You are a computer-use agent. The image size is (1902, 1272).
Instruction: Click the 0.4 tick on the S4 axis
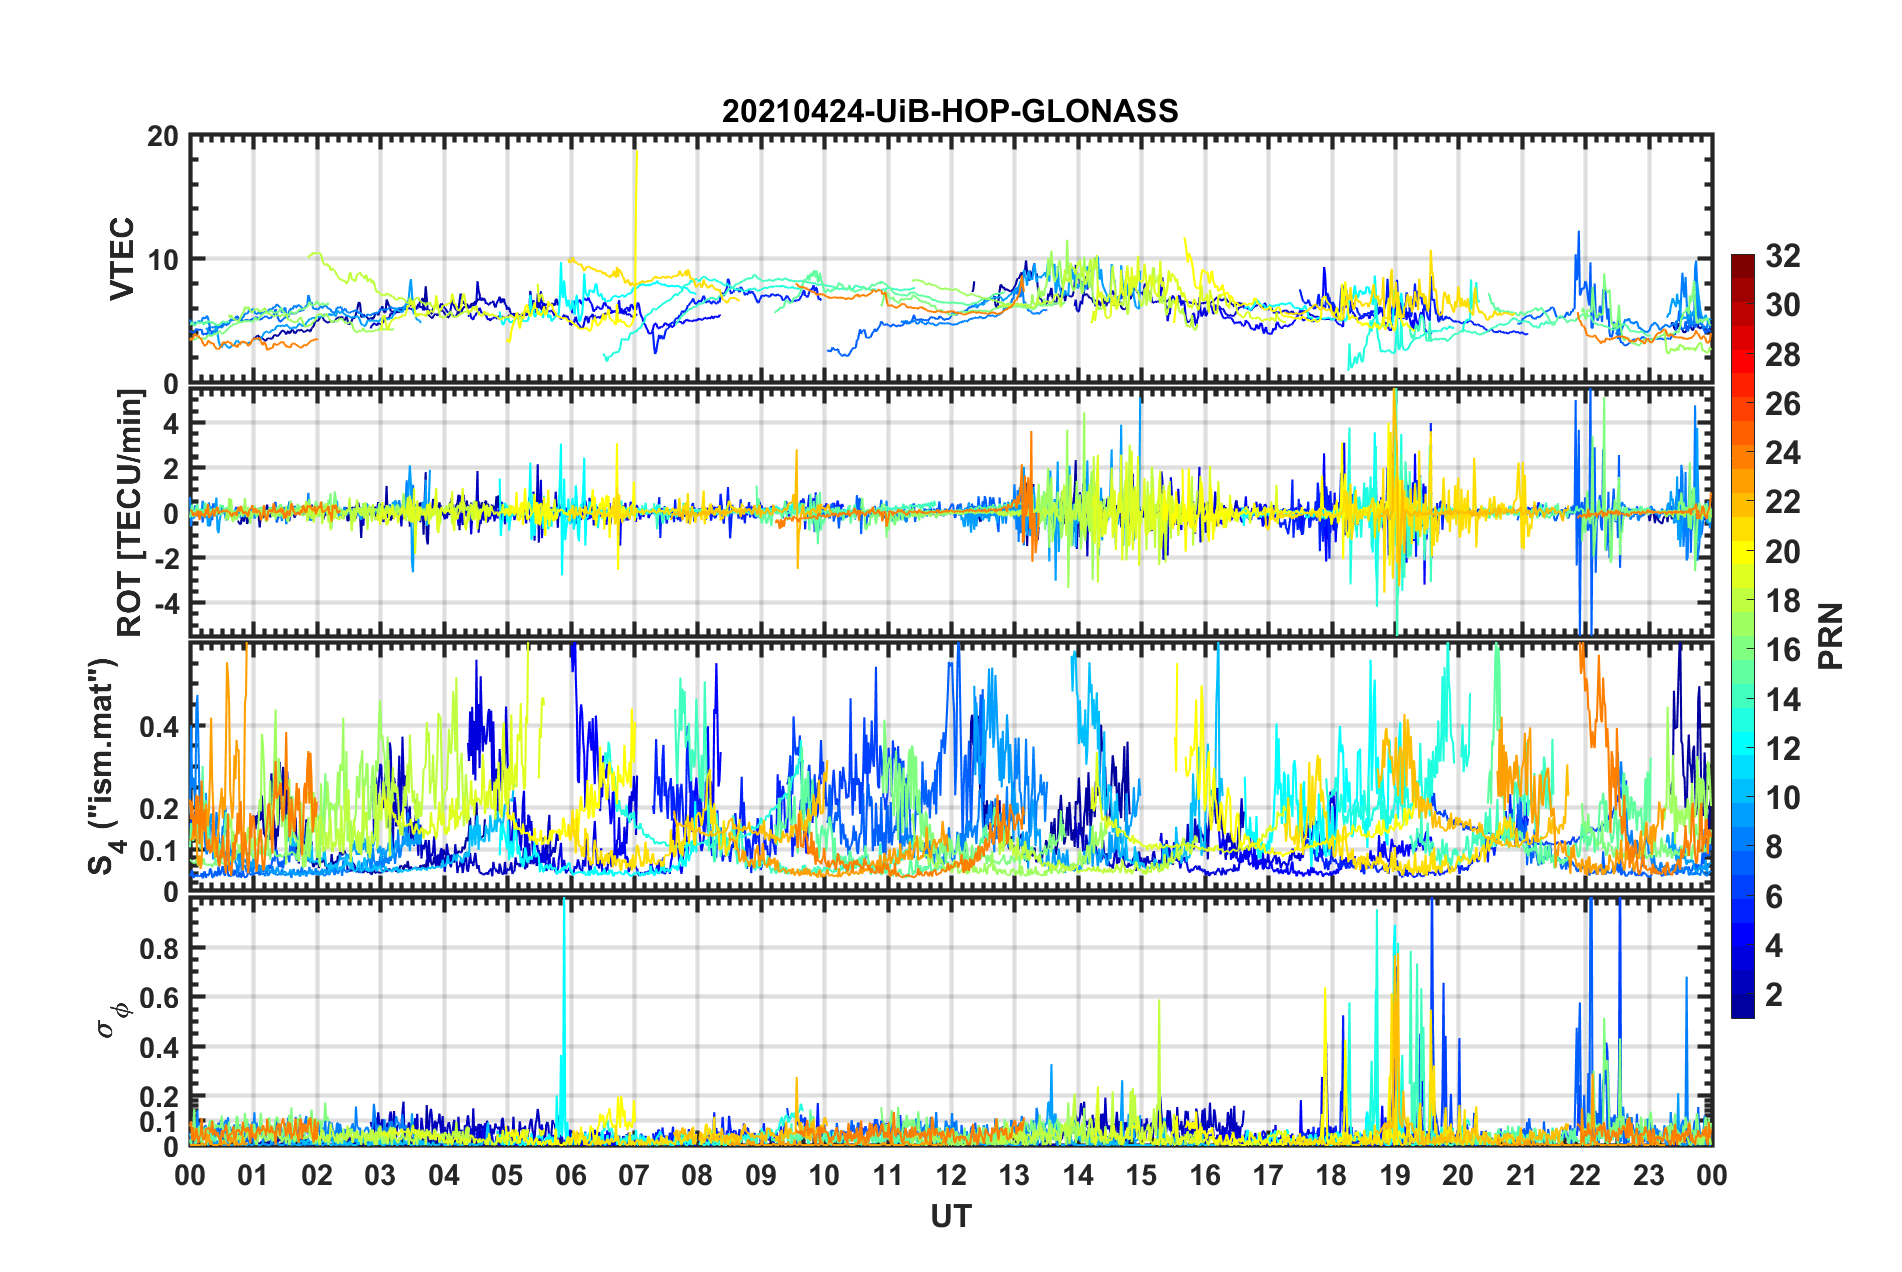159,726
